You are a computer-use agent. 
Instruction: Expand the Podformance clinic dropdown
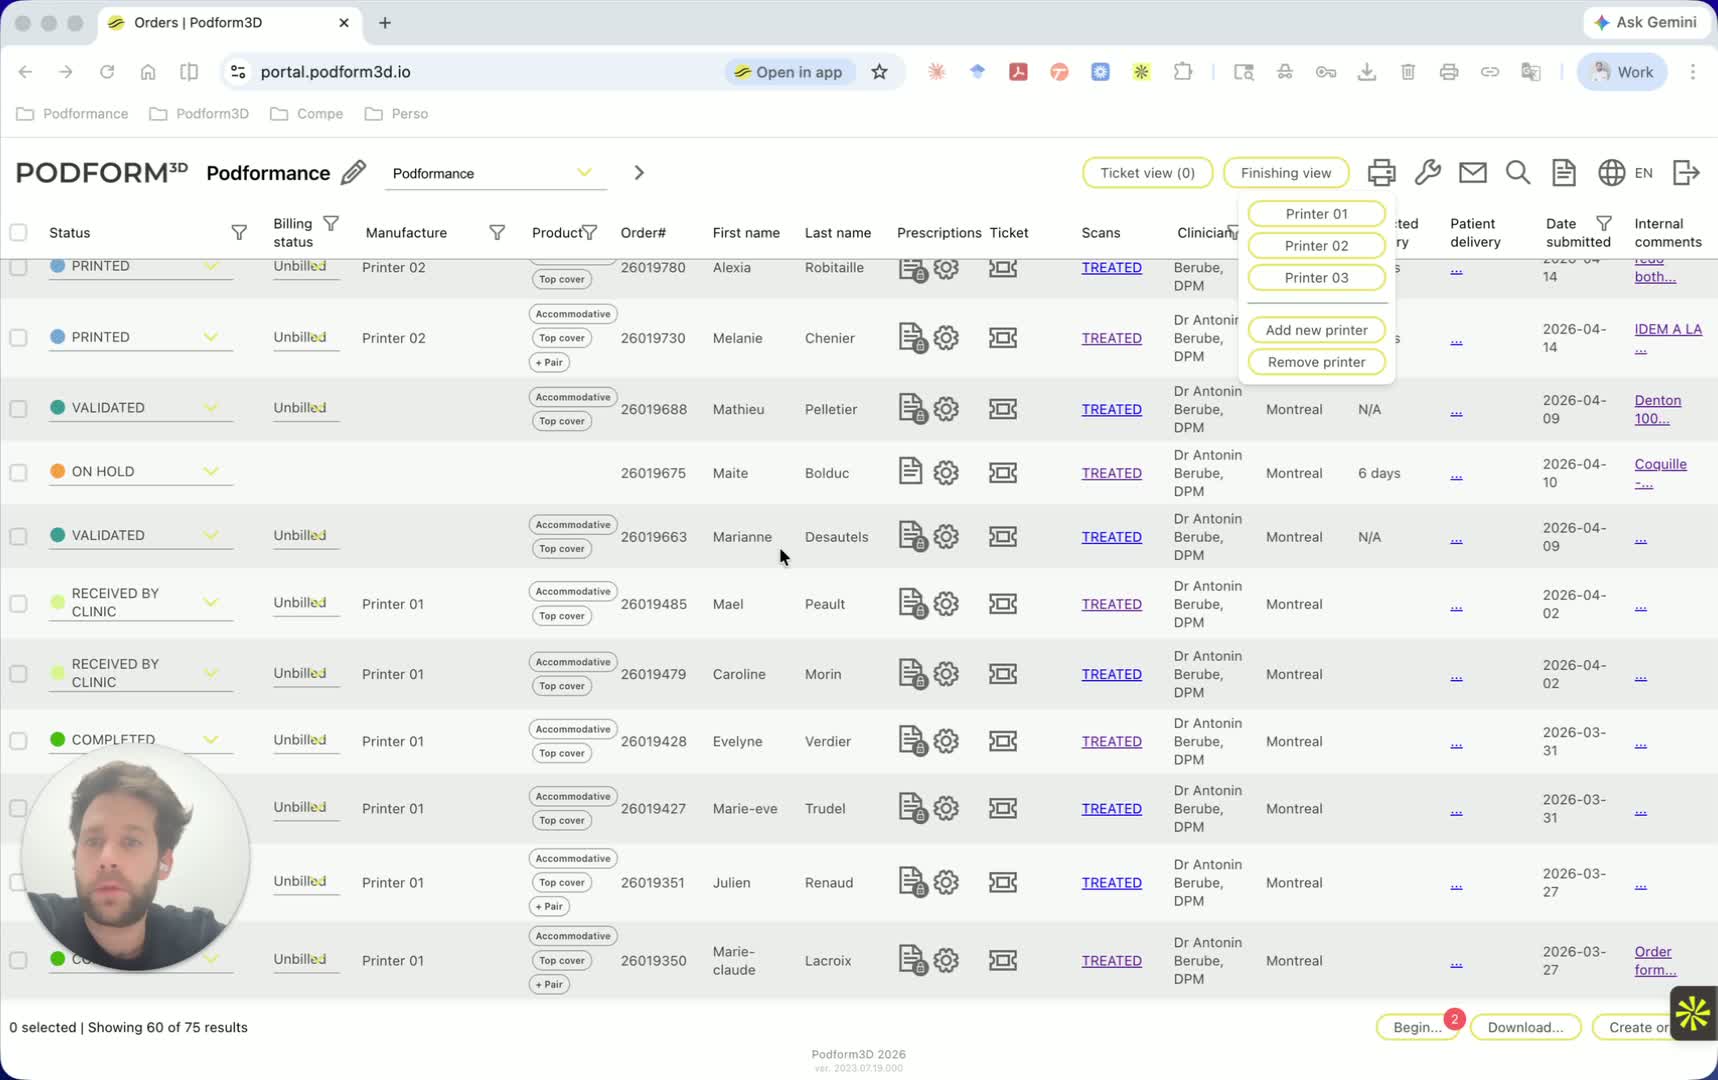point(496,173)
